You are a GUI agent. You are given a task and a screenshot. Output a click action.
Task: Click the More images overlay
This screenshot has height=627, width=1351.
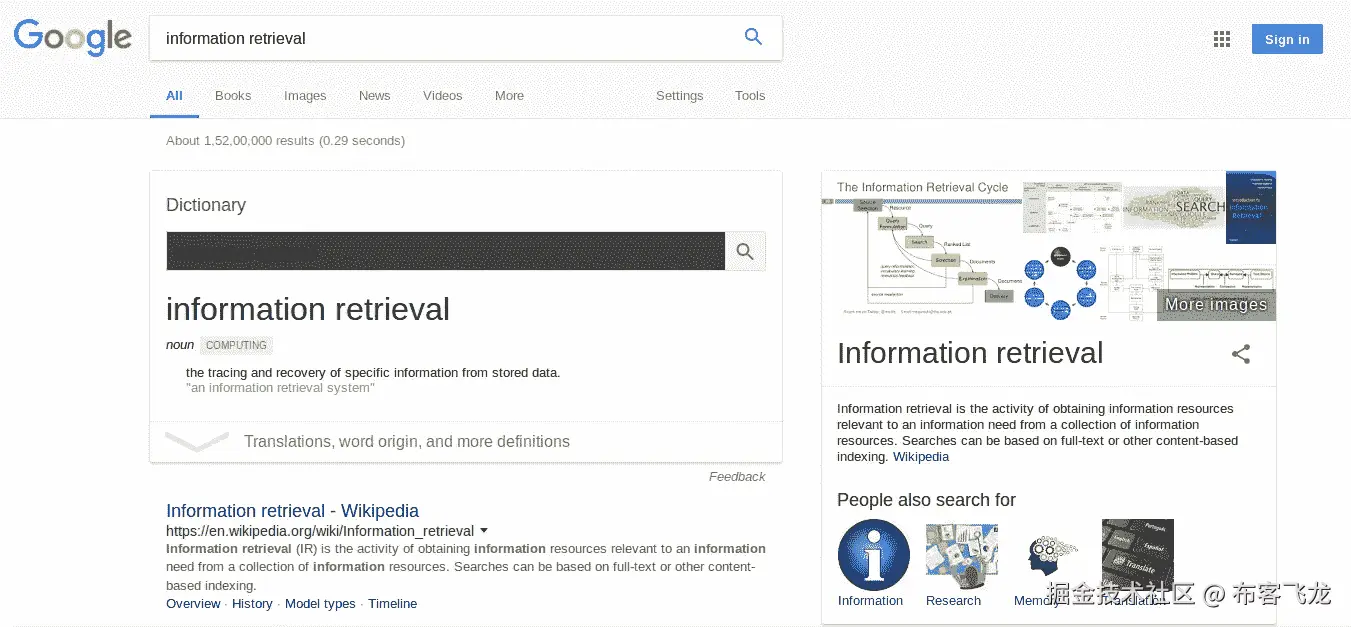1216,305
